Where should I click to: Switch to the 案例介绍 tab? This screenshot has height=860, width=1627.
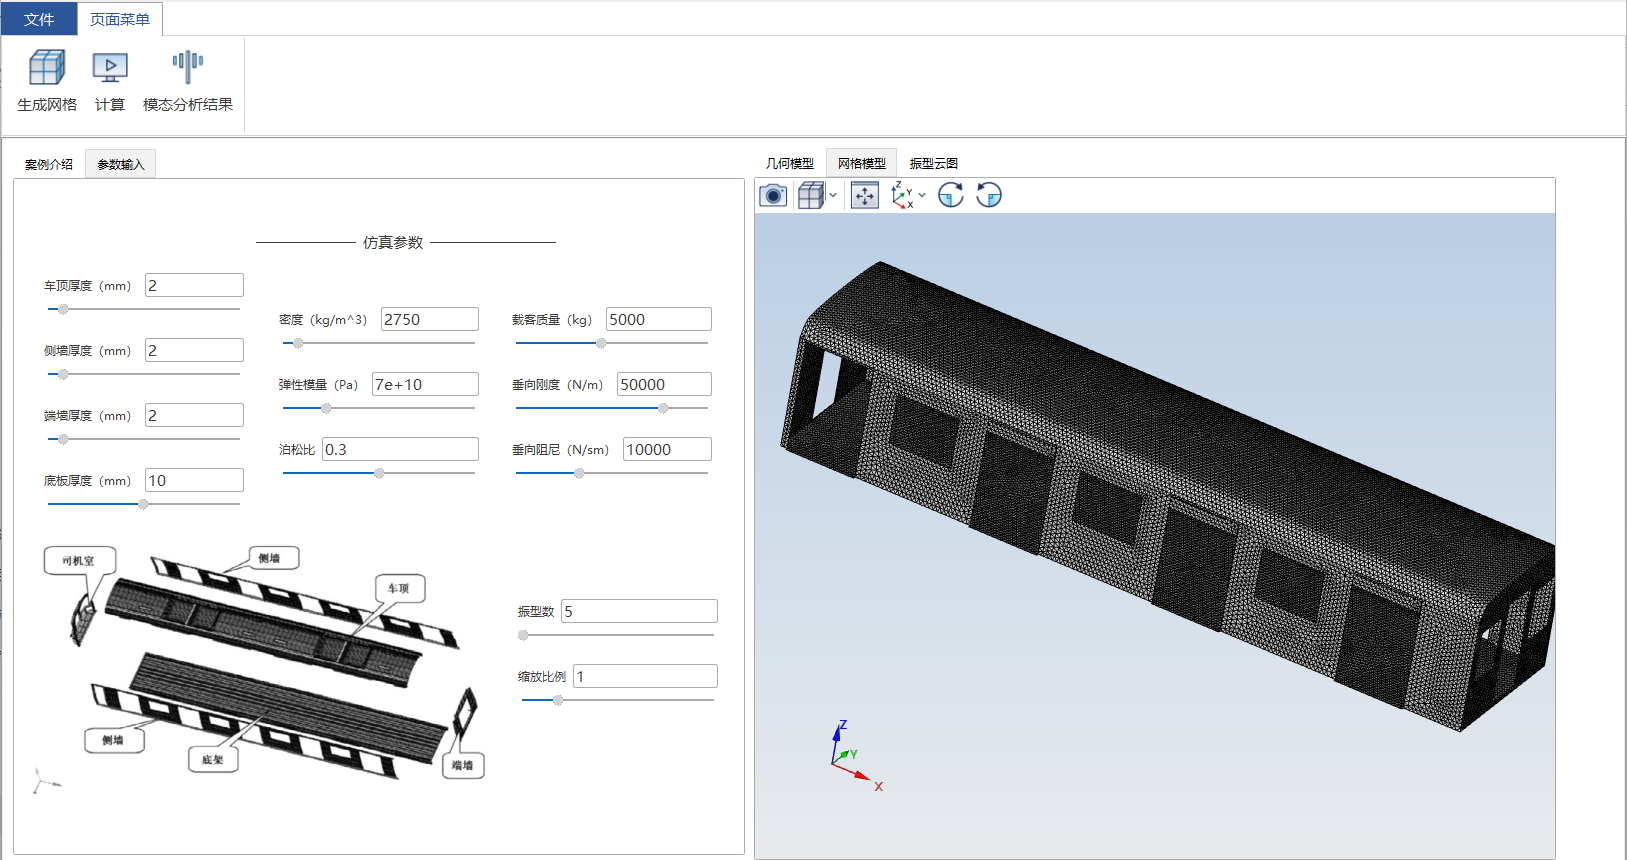49,164
